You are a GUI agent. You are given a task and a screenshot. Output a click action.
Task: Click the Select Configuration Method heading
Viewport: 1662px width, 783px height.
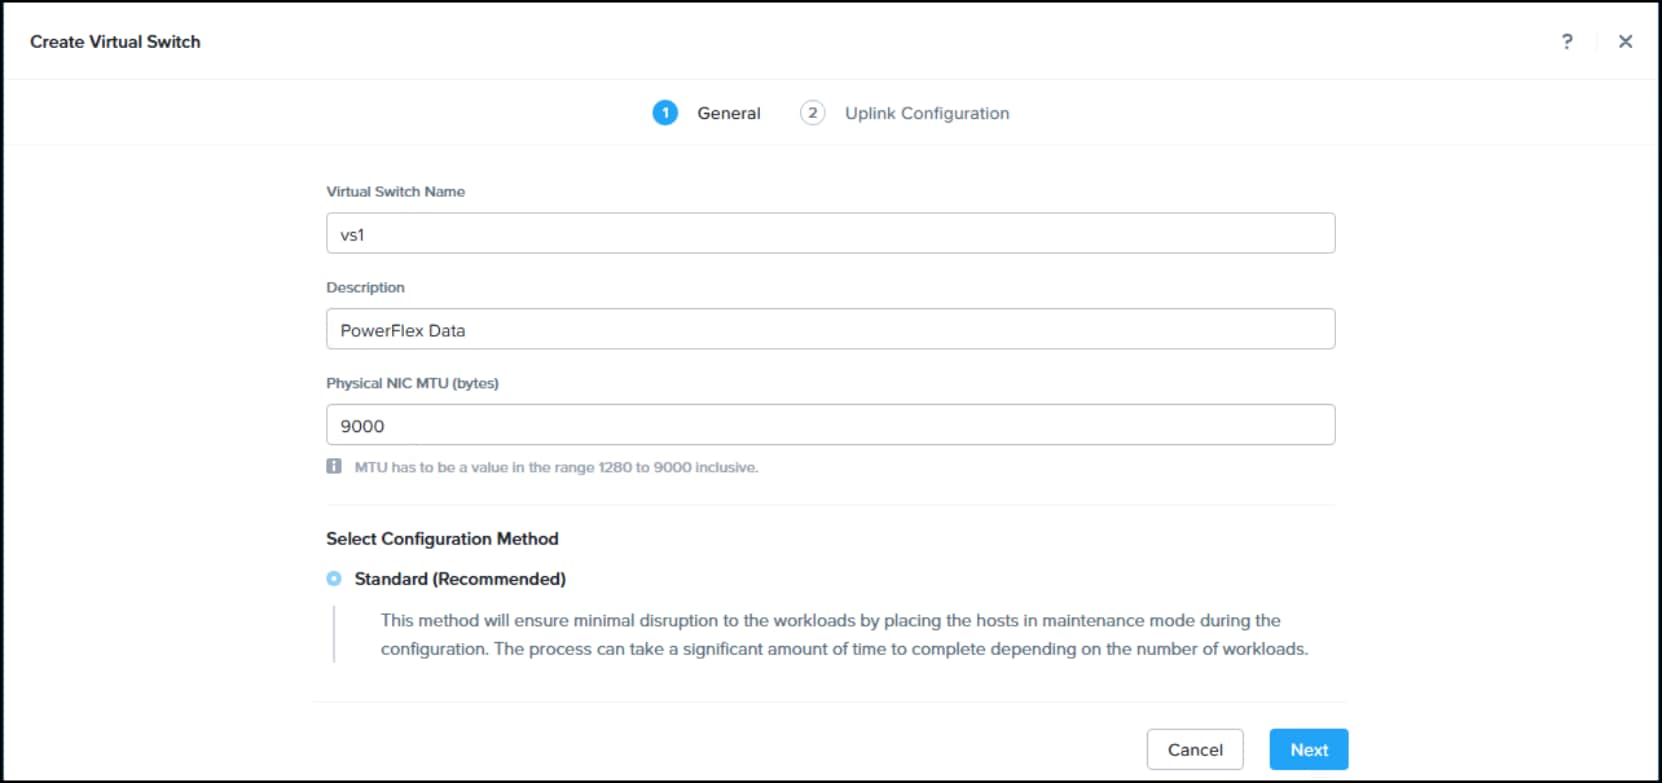(442, 538)
